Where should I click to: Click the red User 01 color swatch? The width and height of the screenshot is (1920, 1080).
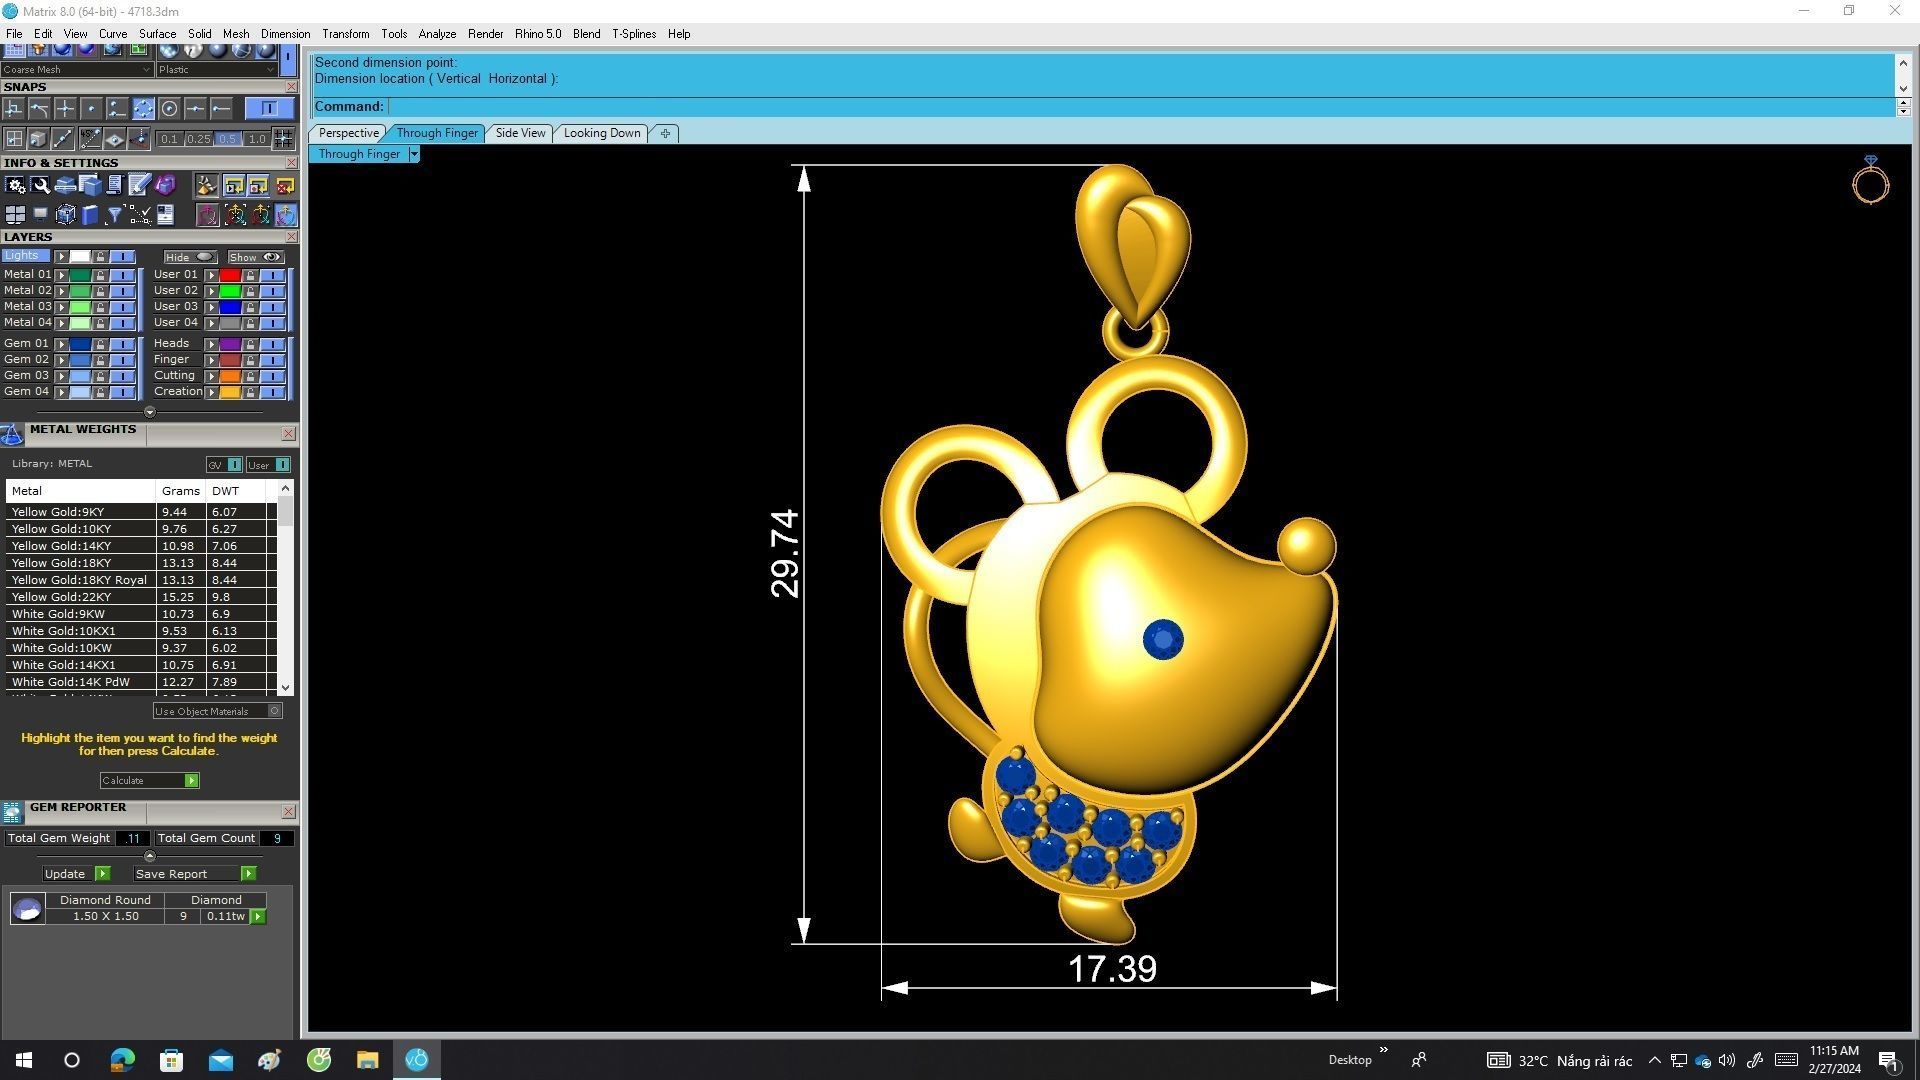tap(230, 275)
